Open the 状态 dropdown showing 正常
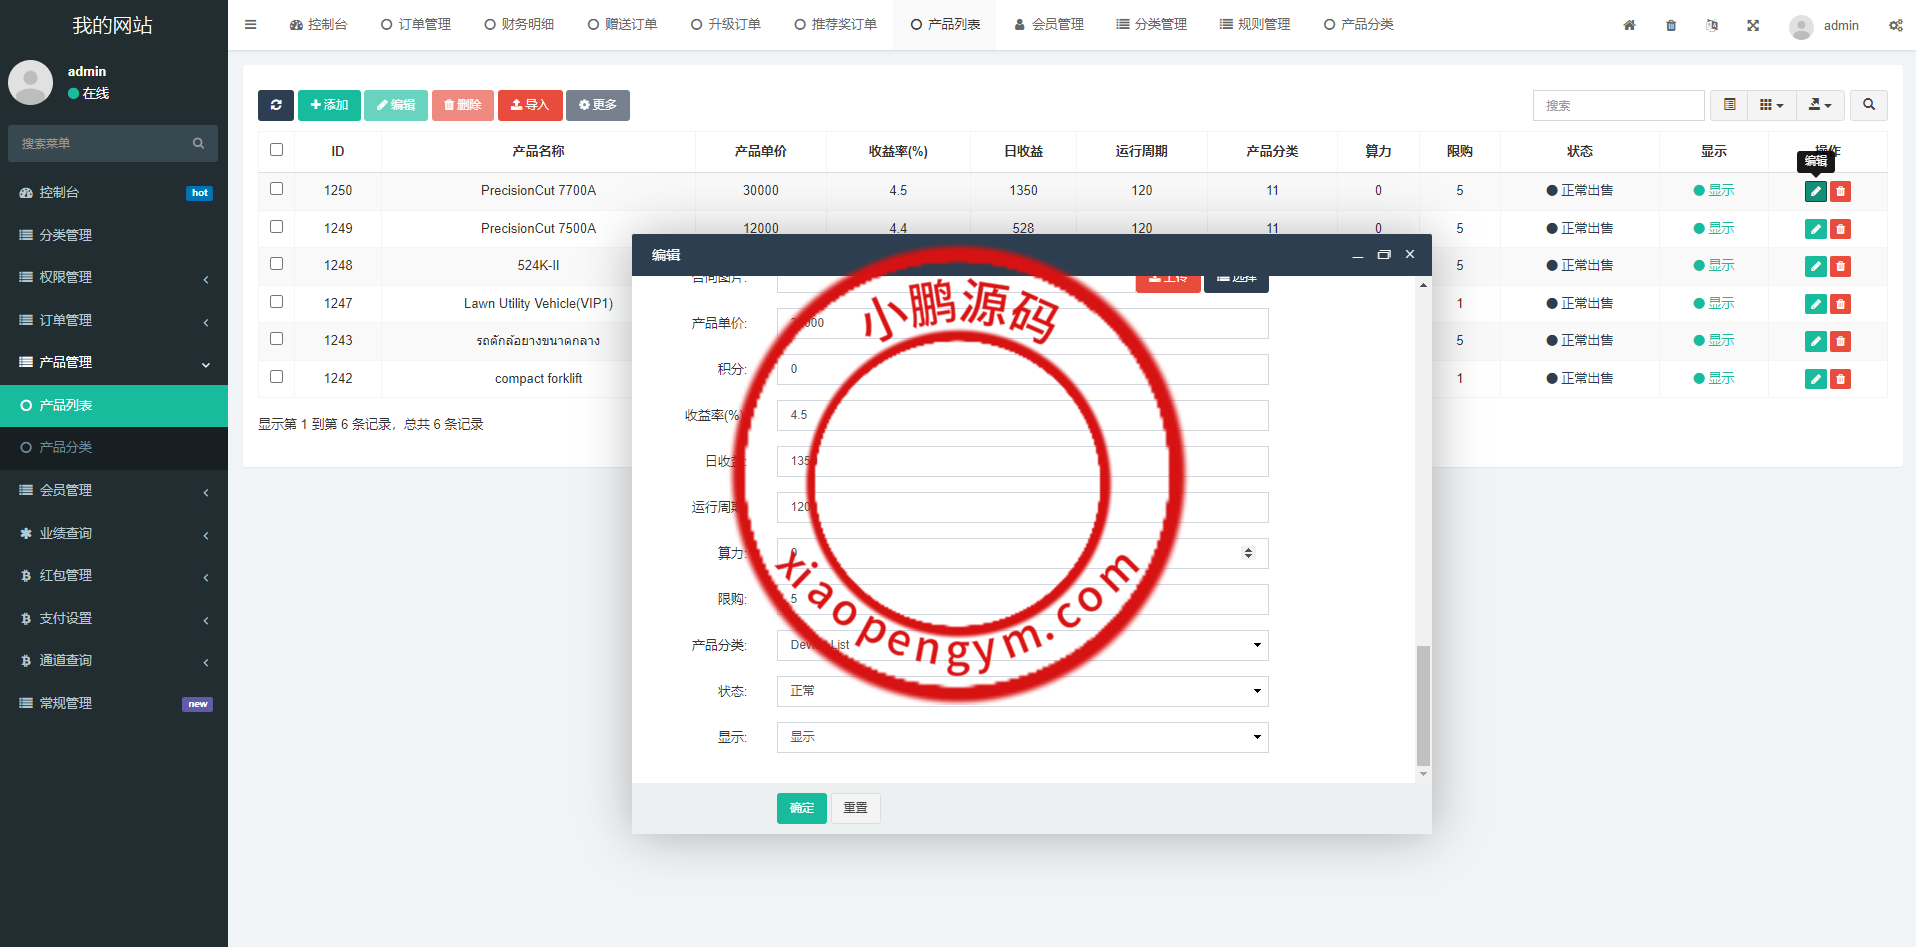The width and height of the screenshot is (1916, 947). point(1022,691)
